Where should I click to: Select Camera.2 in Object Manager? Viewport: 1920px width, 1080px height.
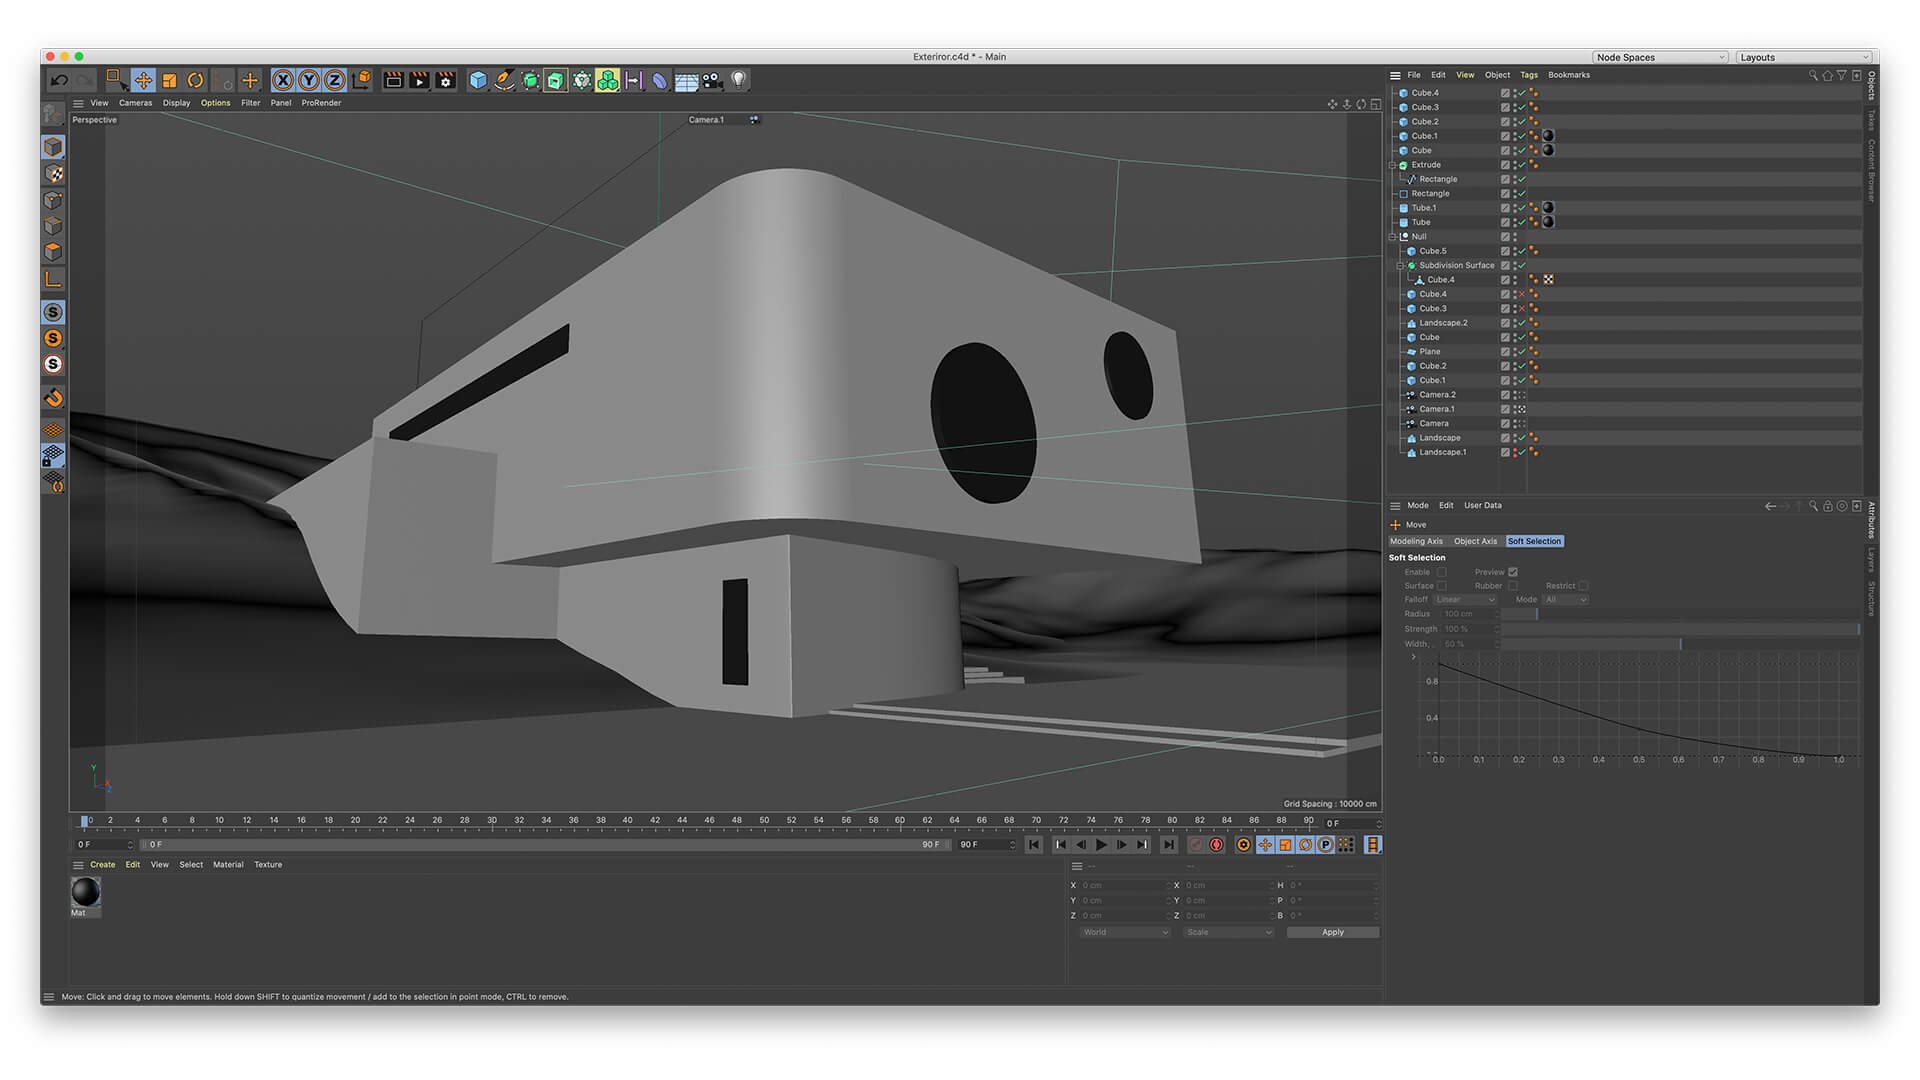[1437, 395]
